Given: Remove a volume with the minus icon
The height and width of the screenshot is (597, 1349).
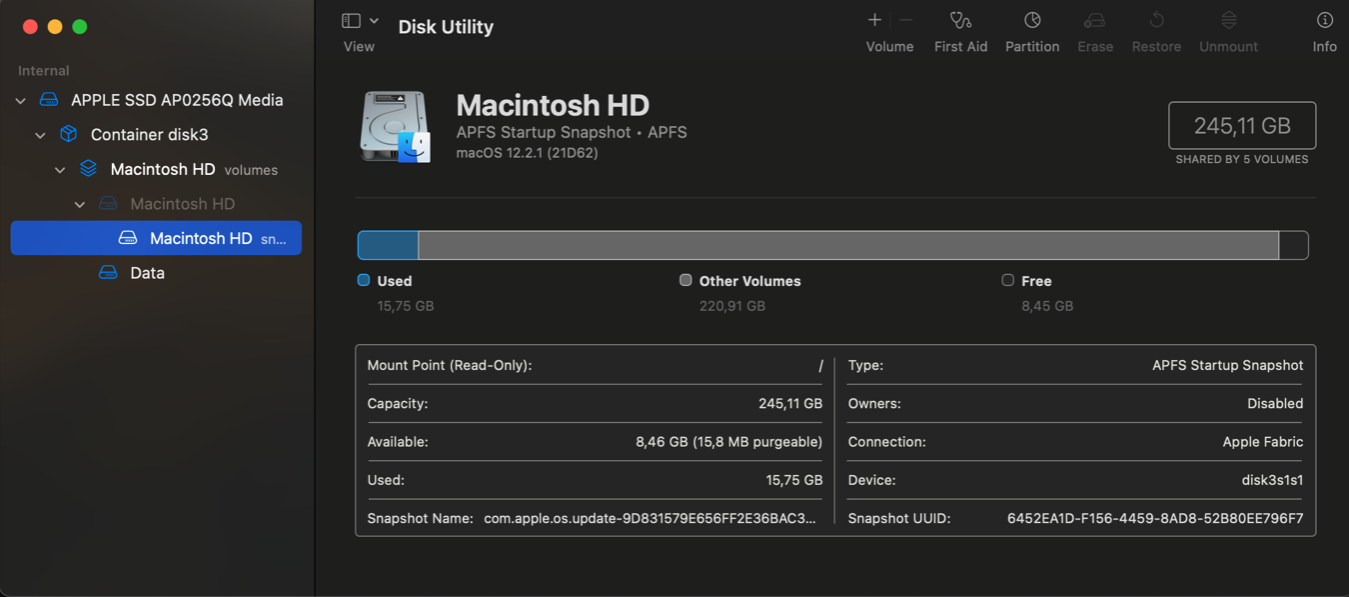Looking at the screenshot, I should point(906,20).
